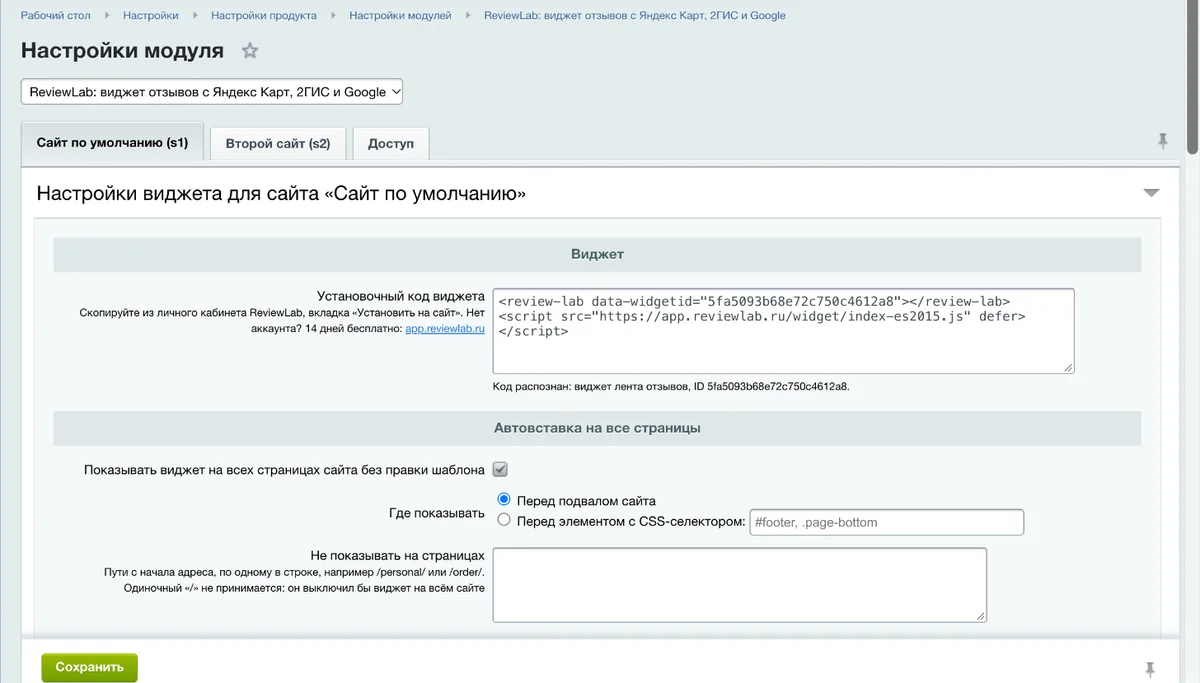Add page to favorites with star icon
This screenshot has height=683, width=1200.
(x=250, y=51)
